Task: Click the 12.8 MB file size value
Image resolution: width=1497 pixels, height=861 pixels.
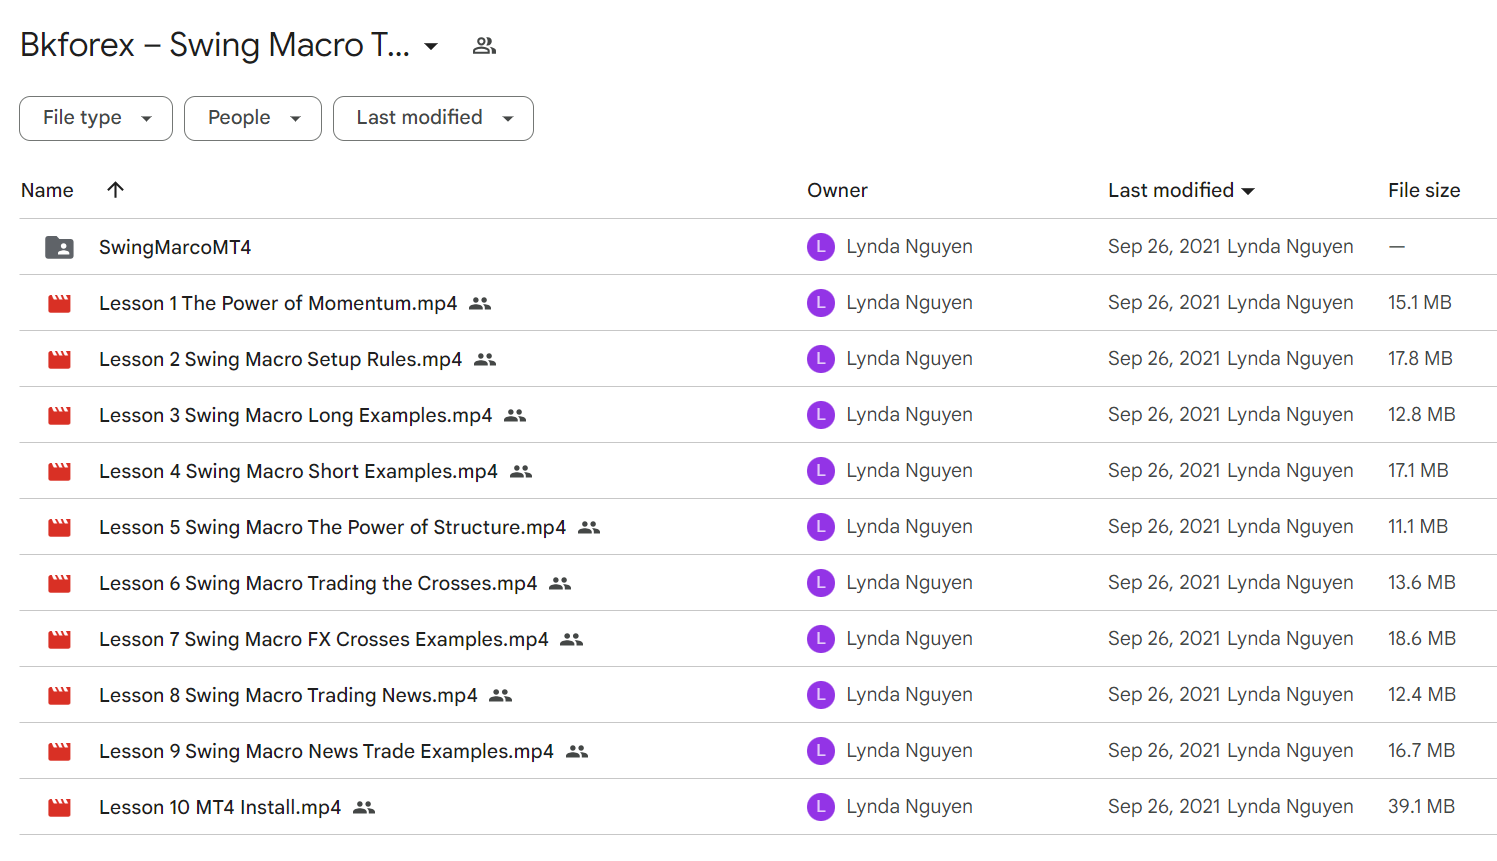Action: (1422, 415)
